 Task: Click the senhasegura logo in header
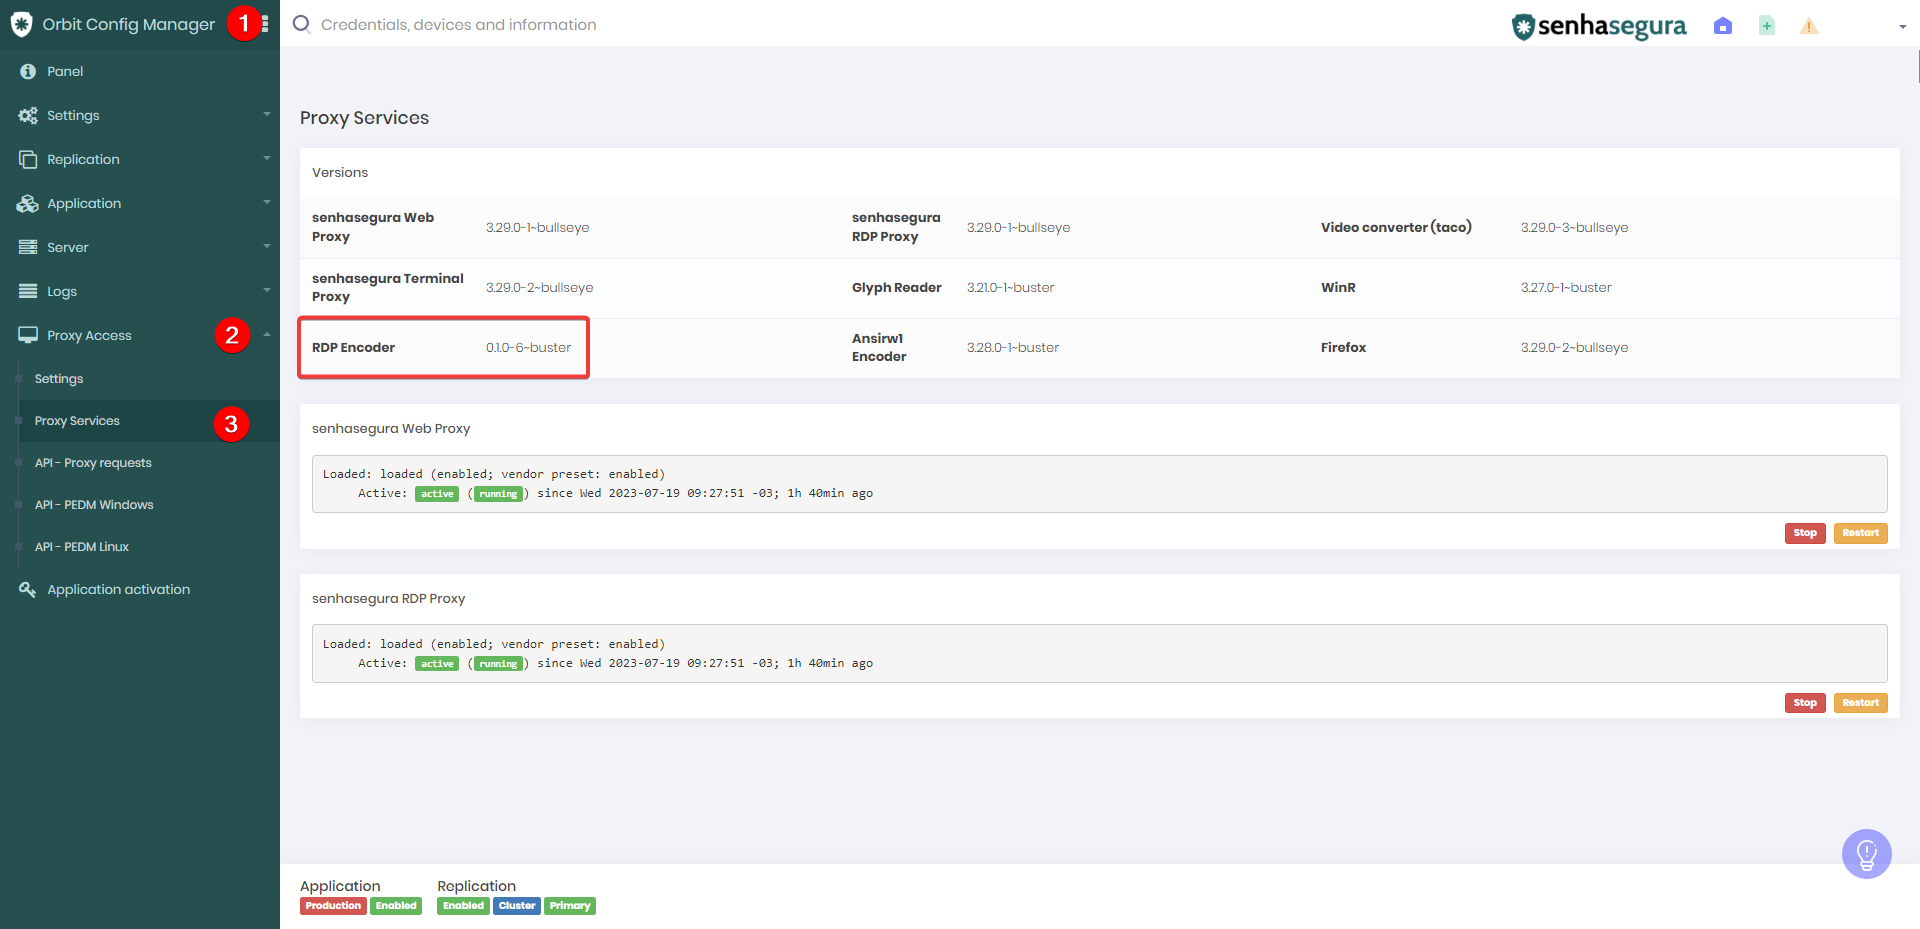(x=1598, y=26)
